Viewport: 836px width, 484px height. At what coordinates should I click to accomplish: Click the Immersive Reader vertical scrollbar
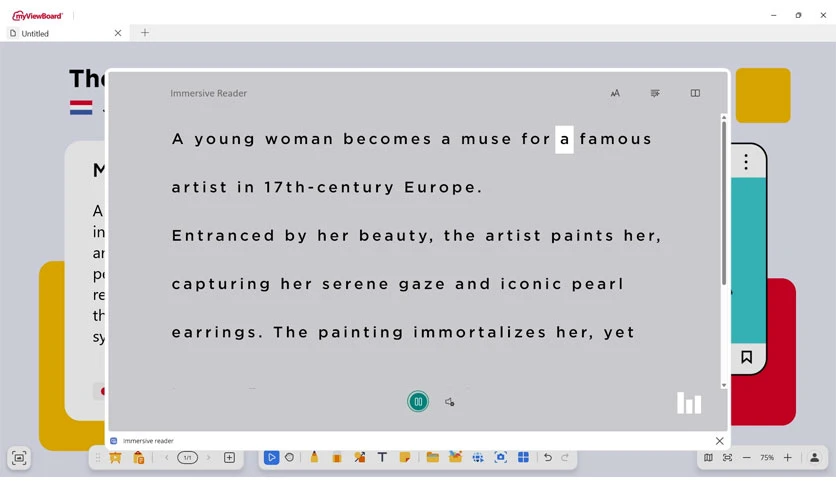724,203
